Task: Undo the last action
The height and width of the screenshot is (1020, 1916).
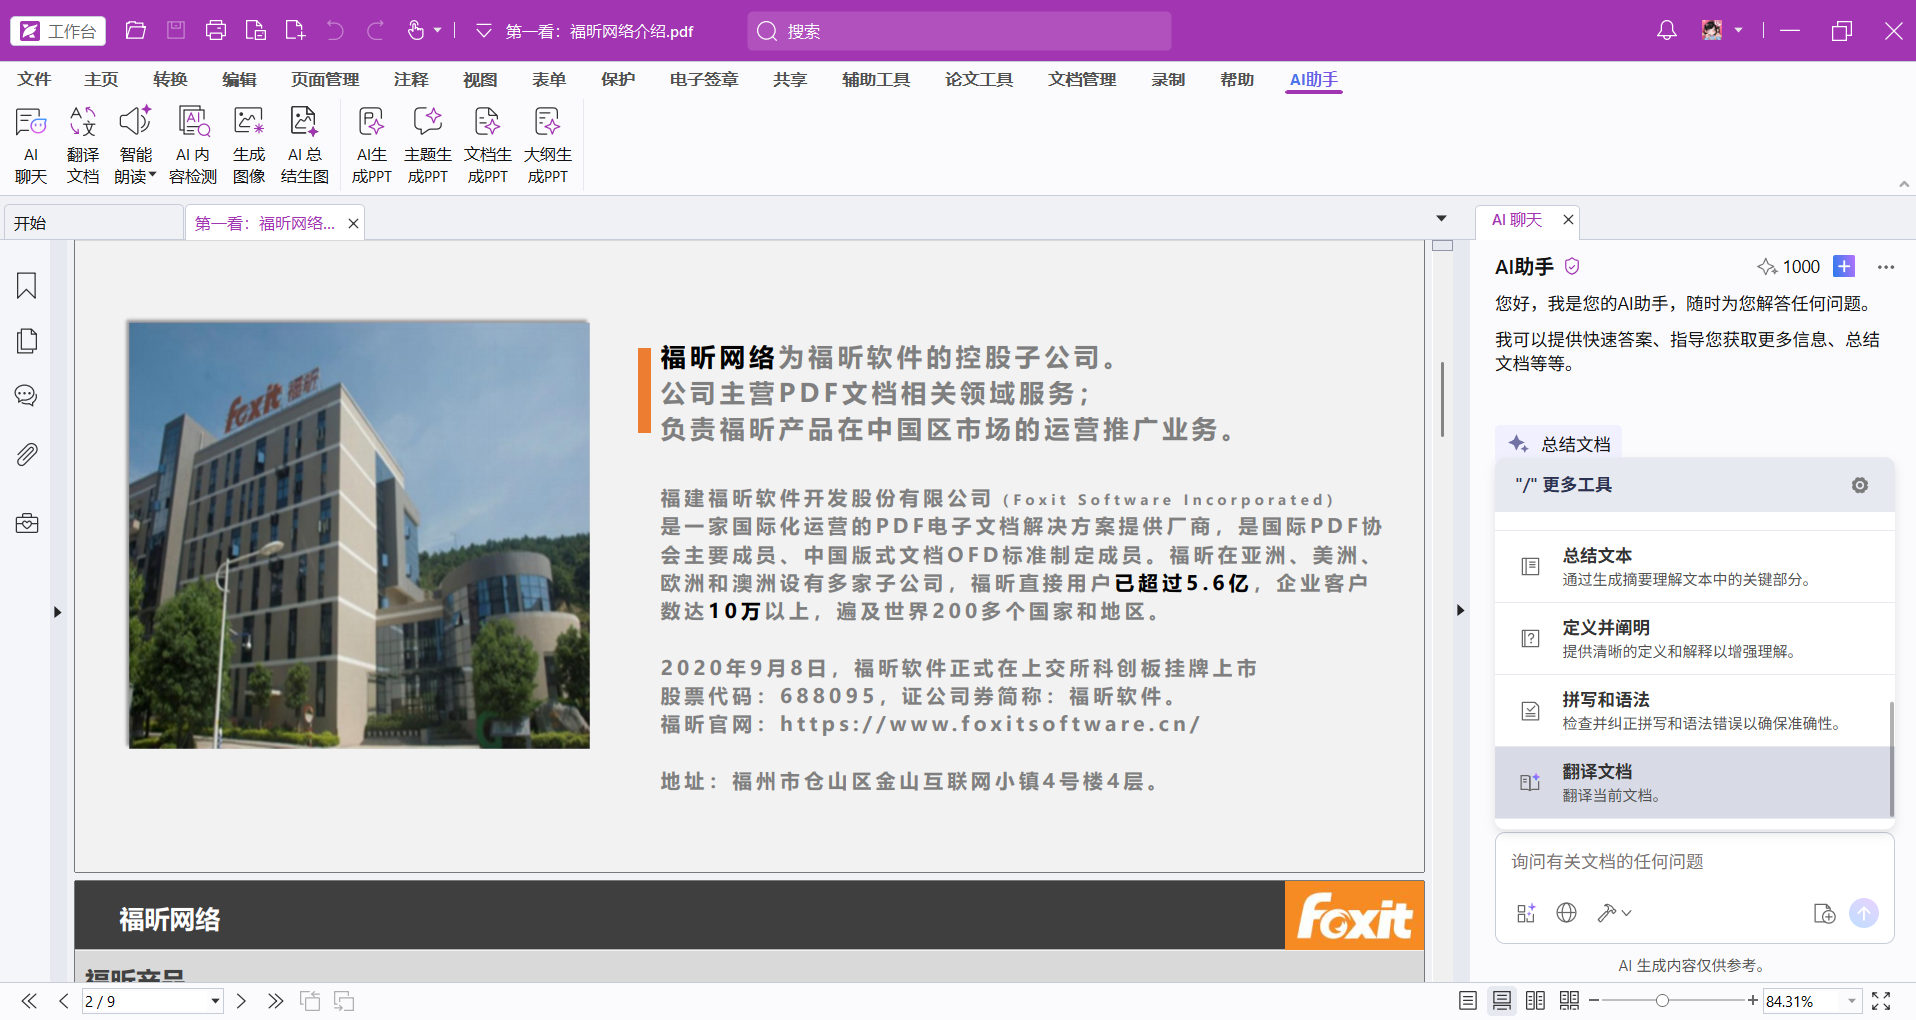Action: (335, 31)
